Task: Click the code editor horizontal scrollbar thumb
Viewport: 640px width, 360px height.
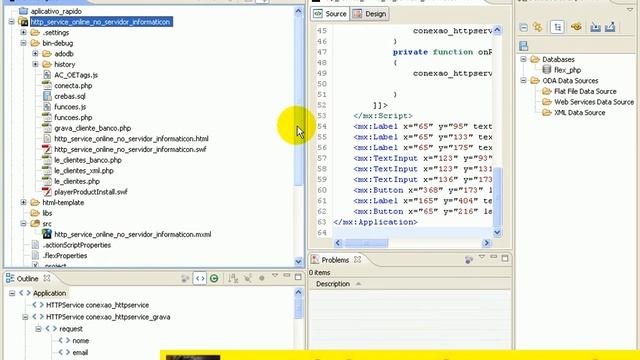Action: (366, 243)
